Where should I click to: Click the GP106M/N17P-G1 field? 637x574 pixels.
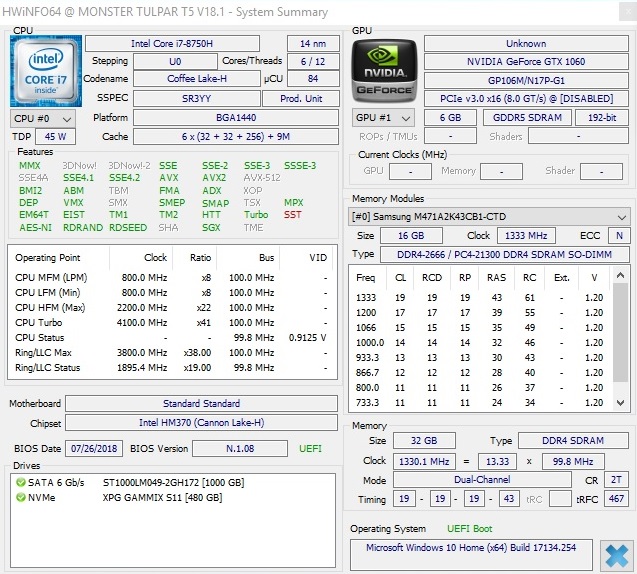pos(526,80)
